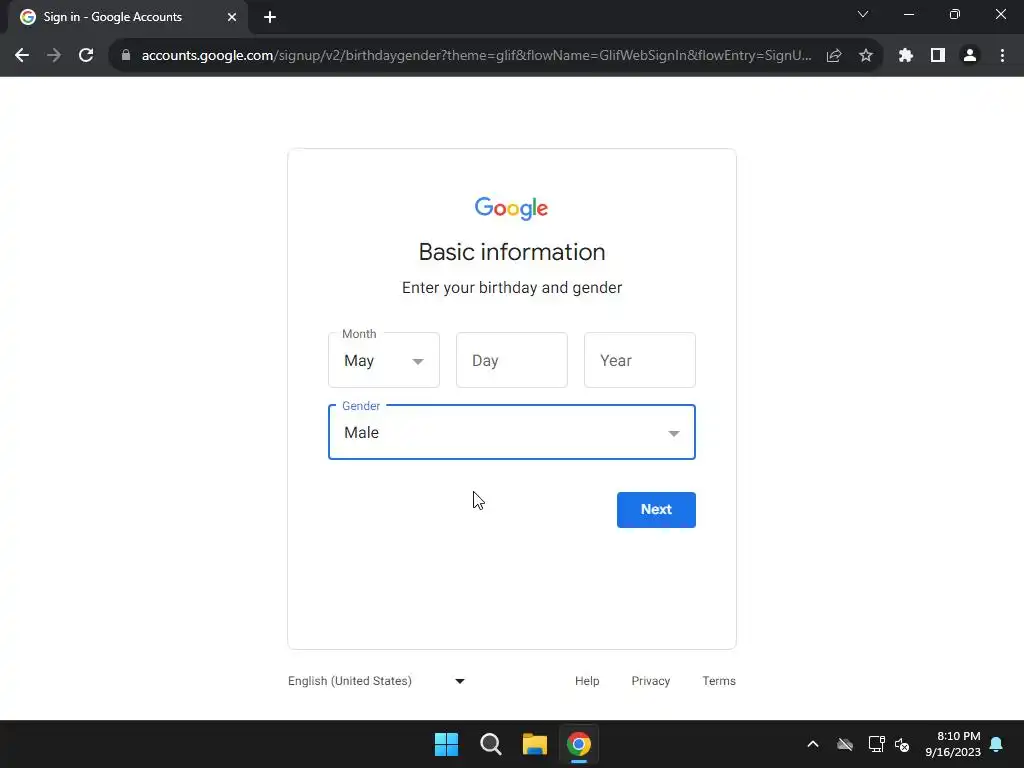1024x768 pixels.
Task: Click the Basic information heading
Action: click(512, 252)
